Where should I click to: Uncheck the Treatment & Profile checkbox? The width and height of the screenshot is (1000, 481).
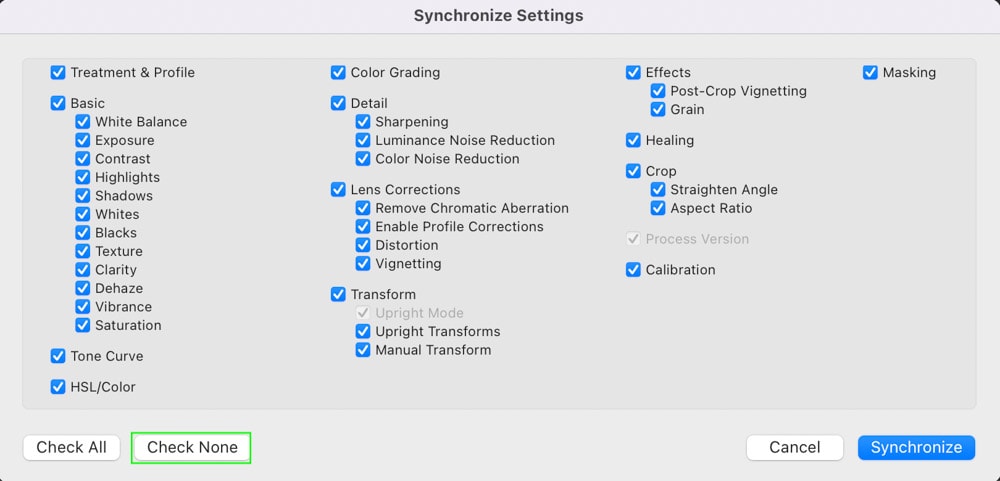click(x=58, y=73)
